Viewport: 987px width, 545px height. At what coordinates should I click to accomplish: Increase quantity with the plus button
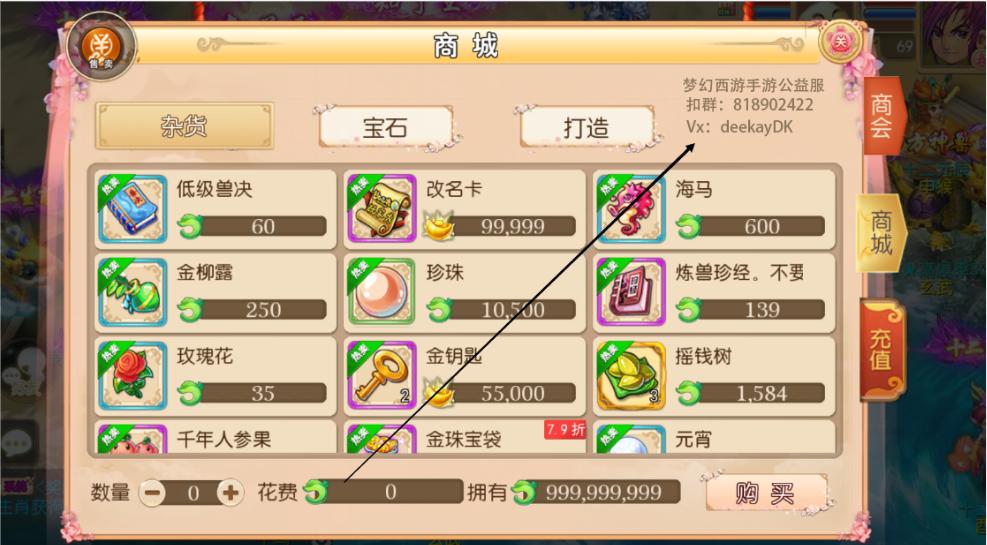(x=230, y=493)
